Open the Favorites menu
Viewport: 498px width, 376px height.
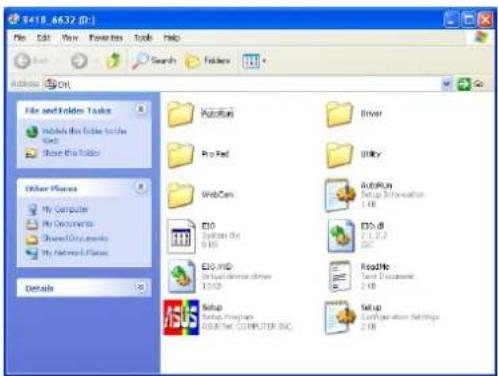point(106,38)
